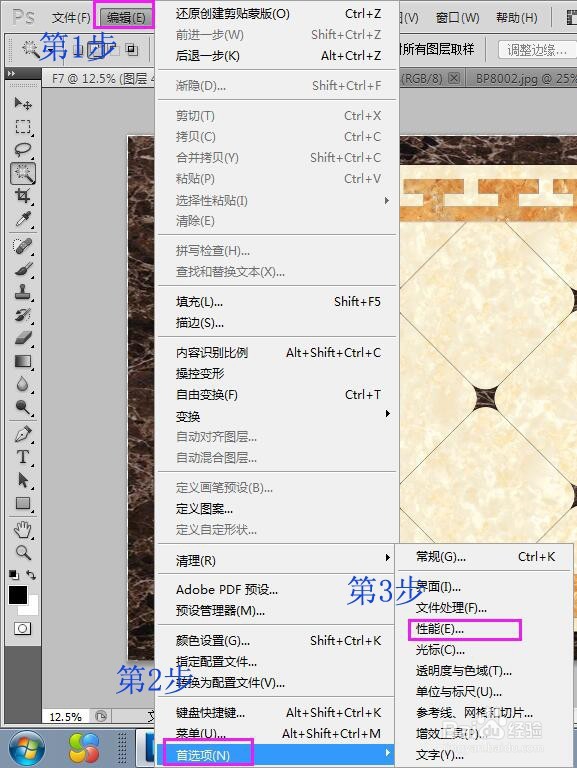Screen dimensions: 577x768
Task: Choose 还原创建剪贴蒙版(O)
Action: point(277,14)
